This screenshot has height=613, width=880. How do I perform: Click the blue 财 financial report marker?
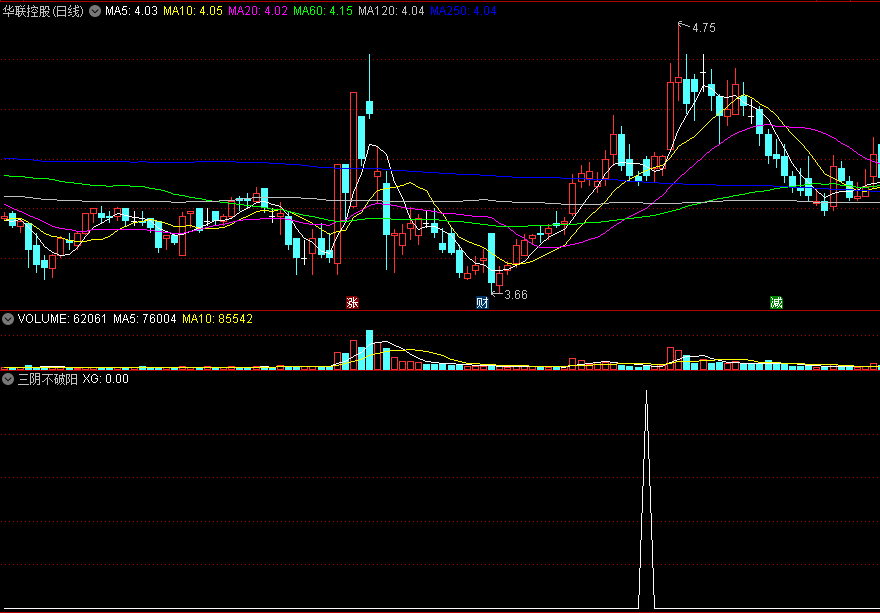tap(483, 303)
